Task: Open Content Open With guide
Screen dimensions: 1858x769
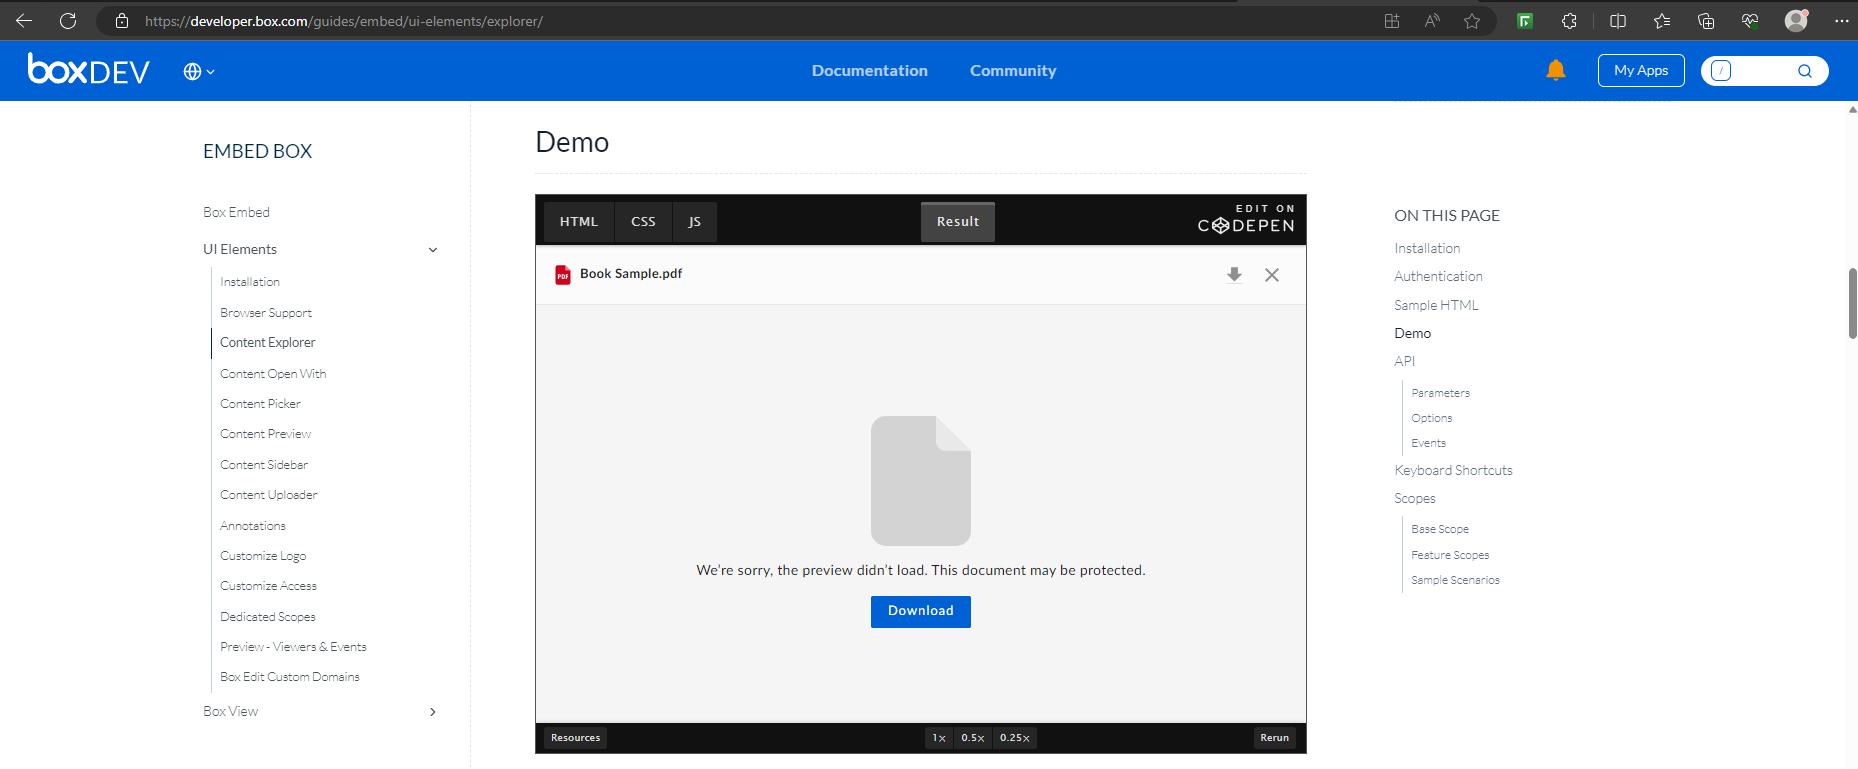Action: [273, 374]
